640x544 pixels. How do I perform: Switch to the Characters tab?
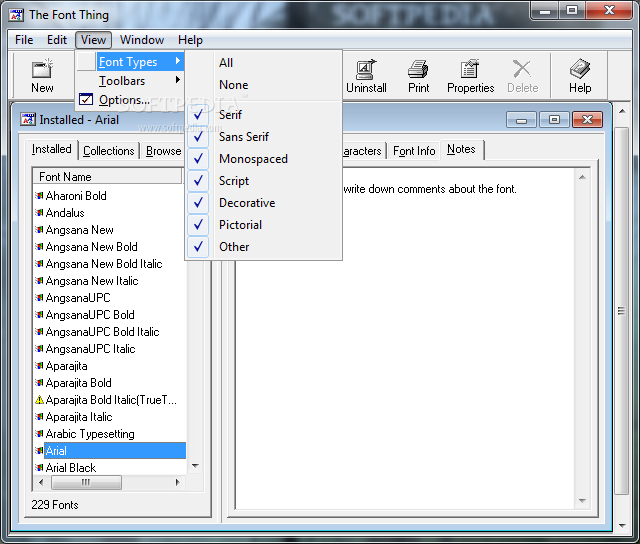(x=363, y=151)
